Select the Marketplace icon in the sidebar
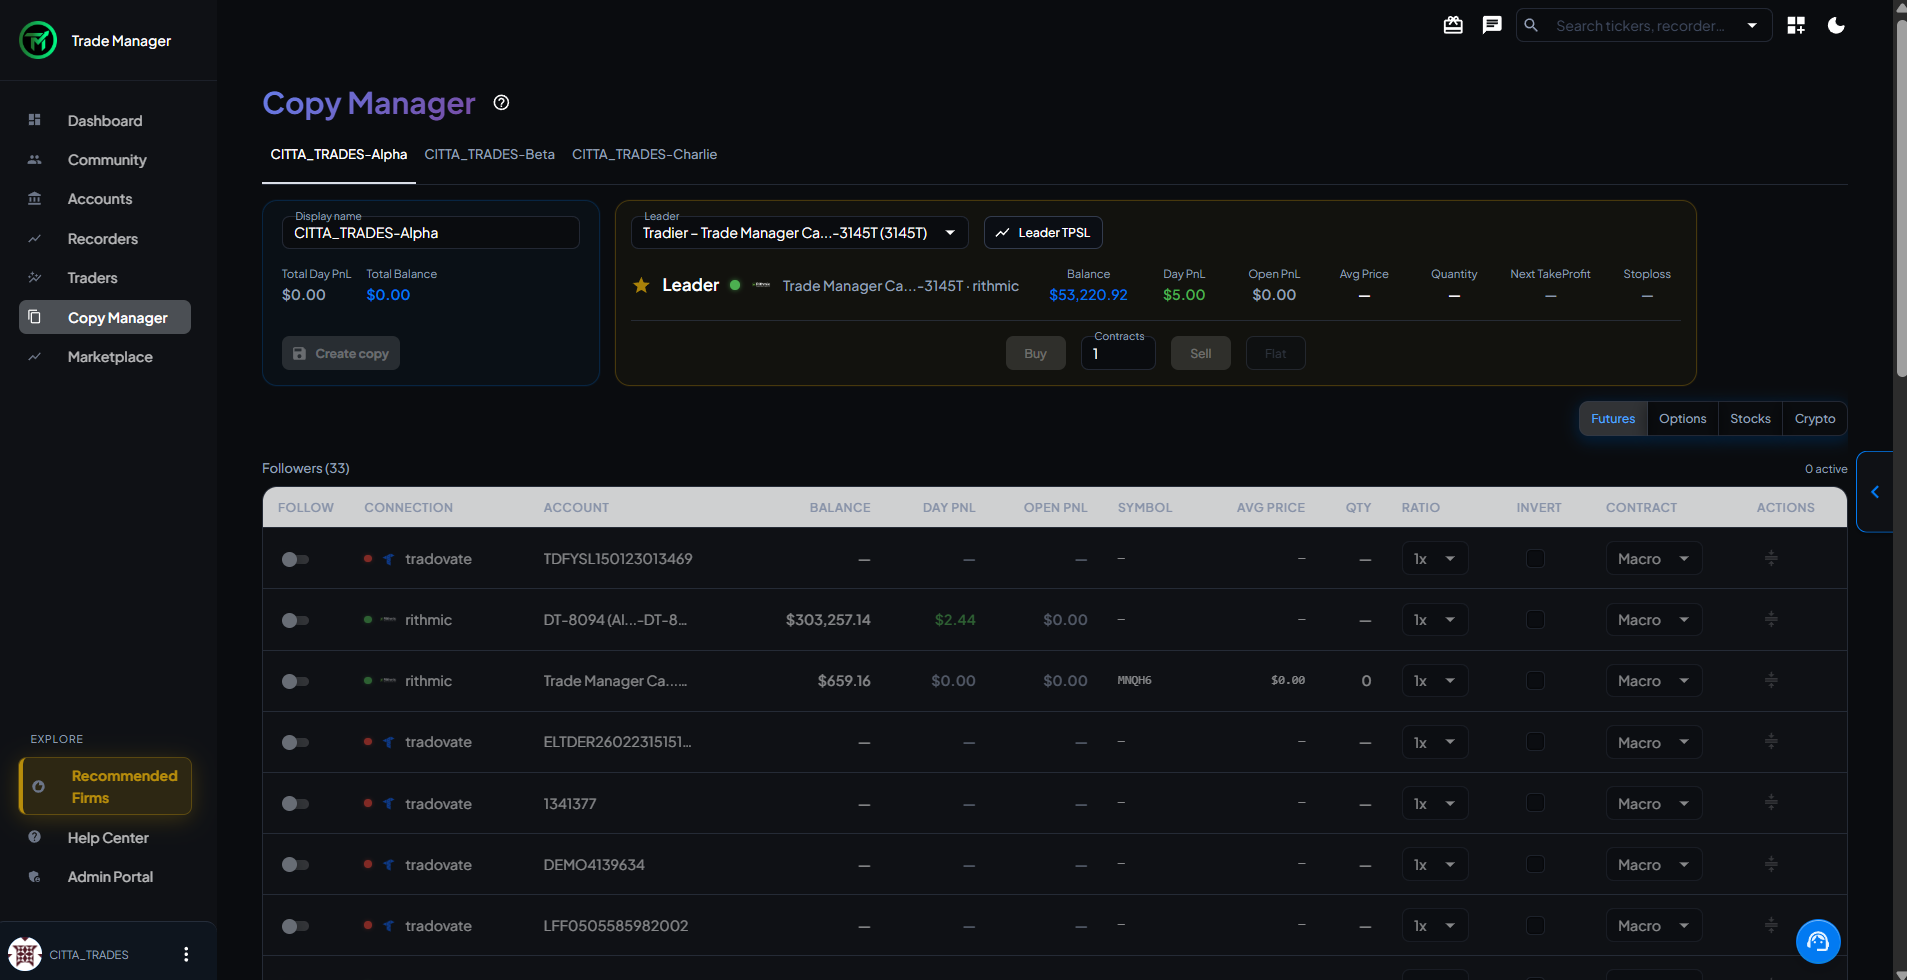The height and width of the screenshot is (980, 1907). 36,356
